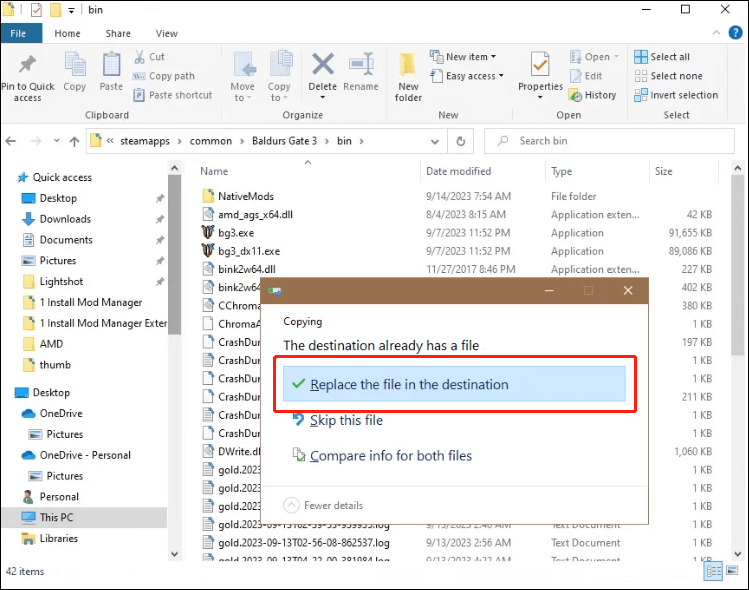This screenshot has height=590, width=749.
Task: Click common in the address path
Action: 211,141
